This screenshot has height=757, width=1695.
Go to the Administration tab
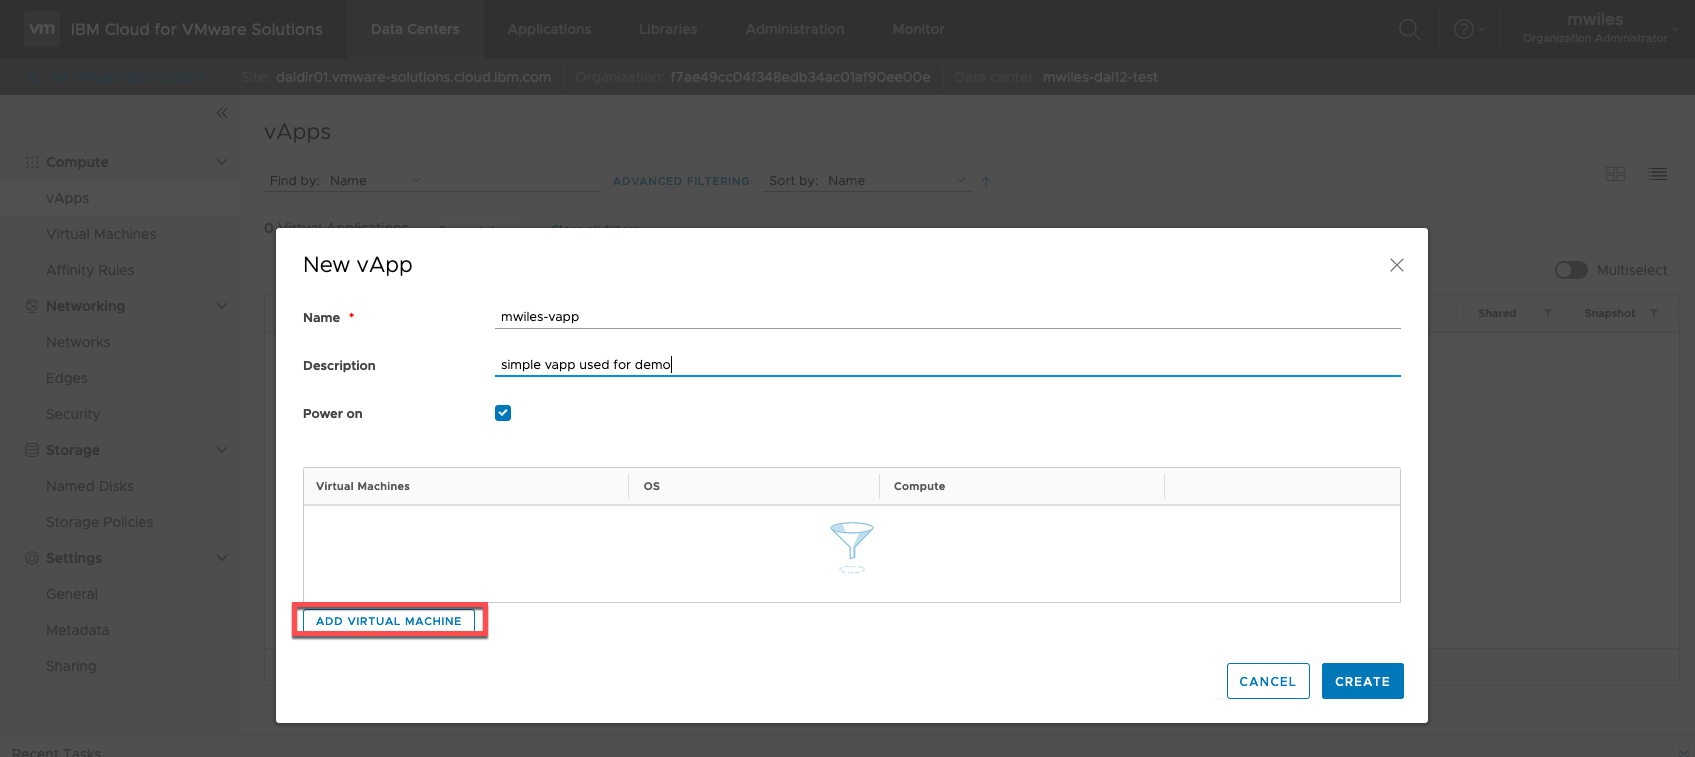[x=794, y=29]
